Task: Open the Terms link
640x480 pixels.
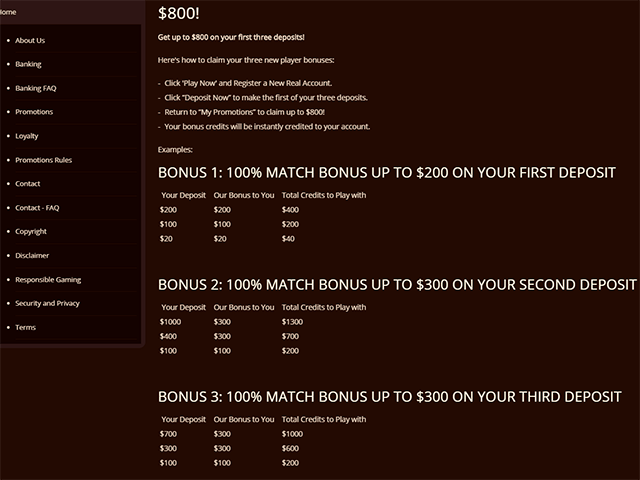Action: click(25, 327)
